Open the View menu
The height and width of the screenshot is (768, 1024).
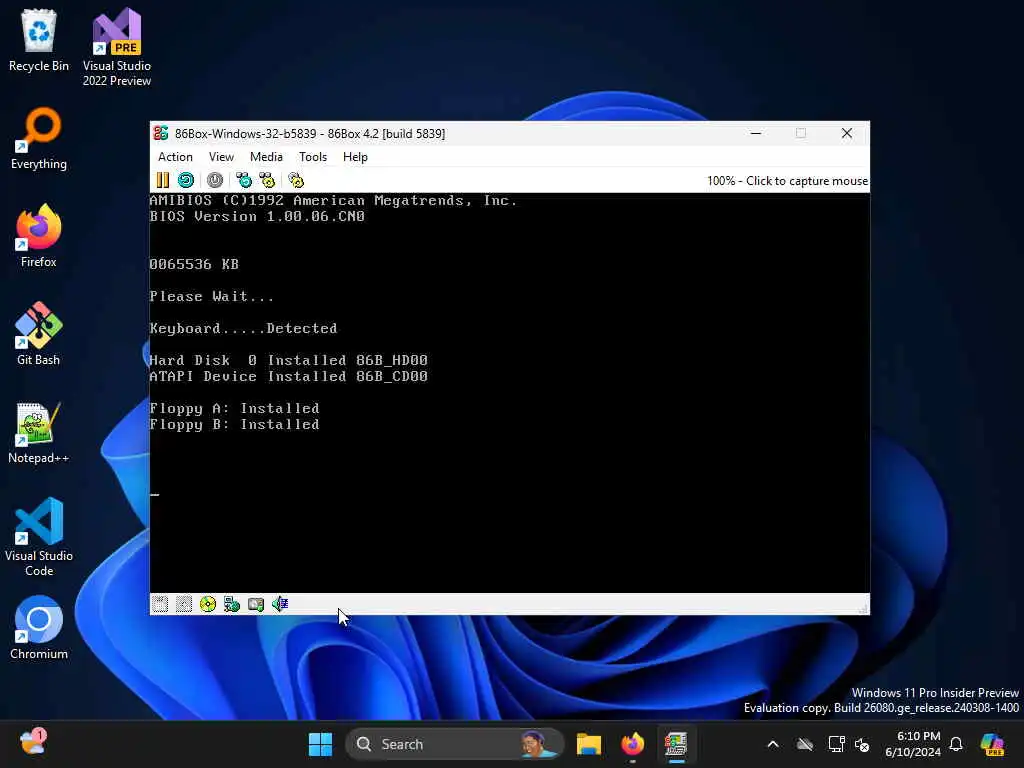click(x=221, y=157)
